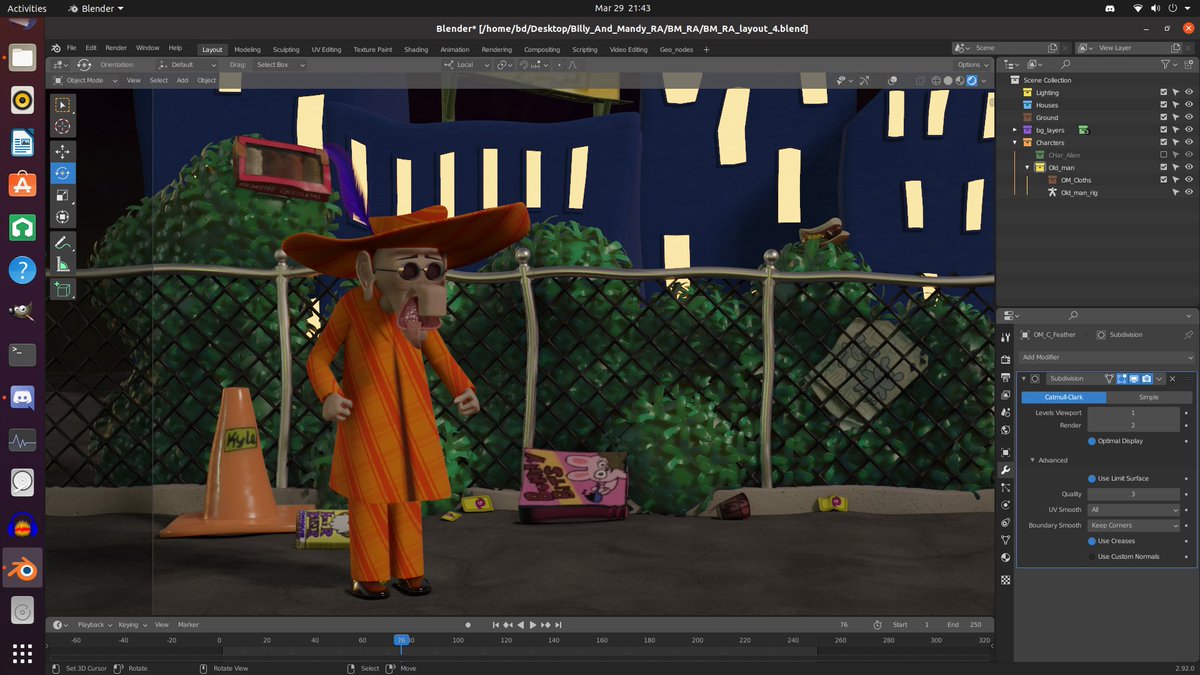Select the Add Cube tool

(x=62, y=290)
